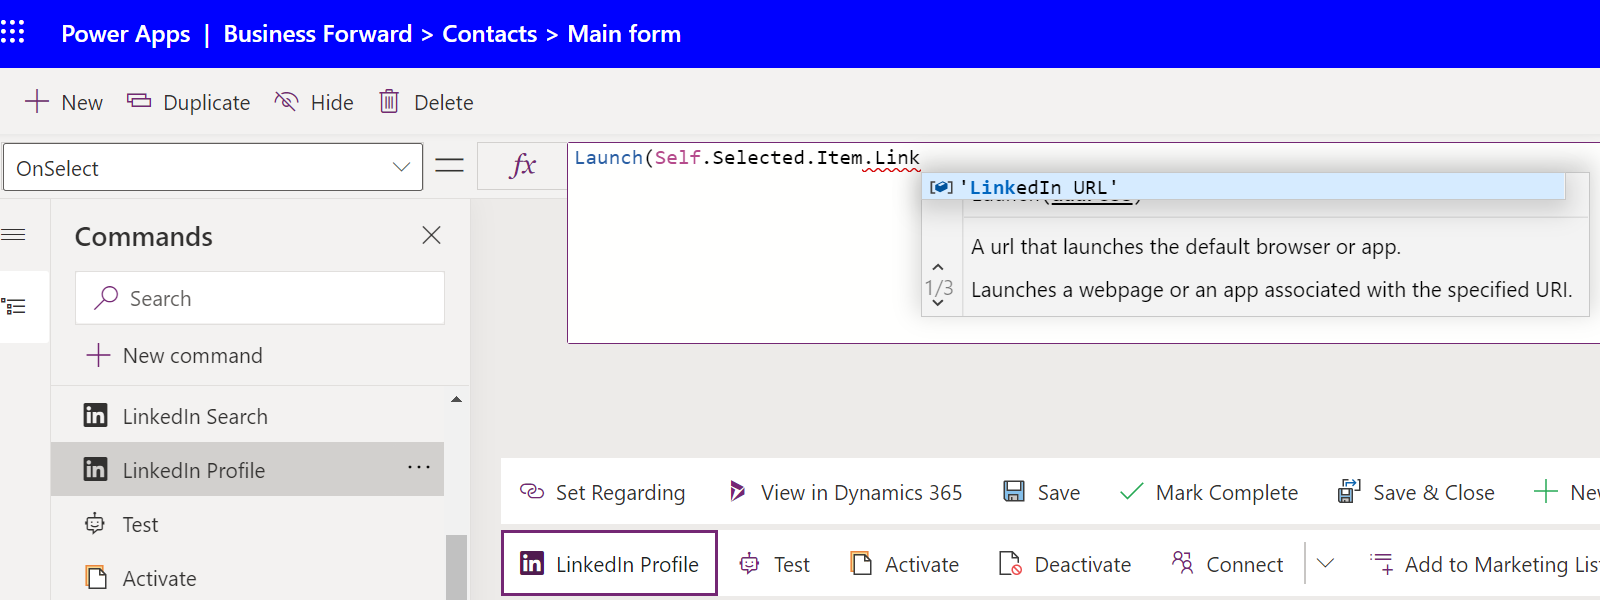Image resolution: width=1600 pixels, height=600 pixels.
Task: Click Add to Marketing List label
Action: 1502,564
